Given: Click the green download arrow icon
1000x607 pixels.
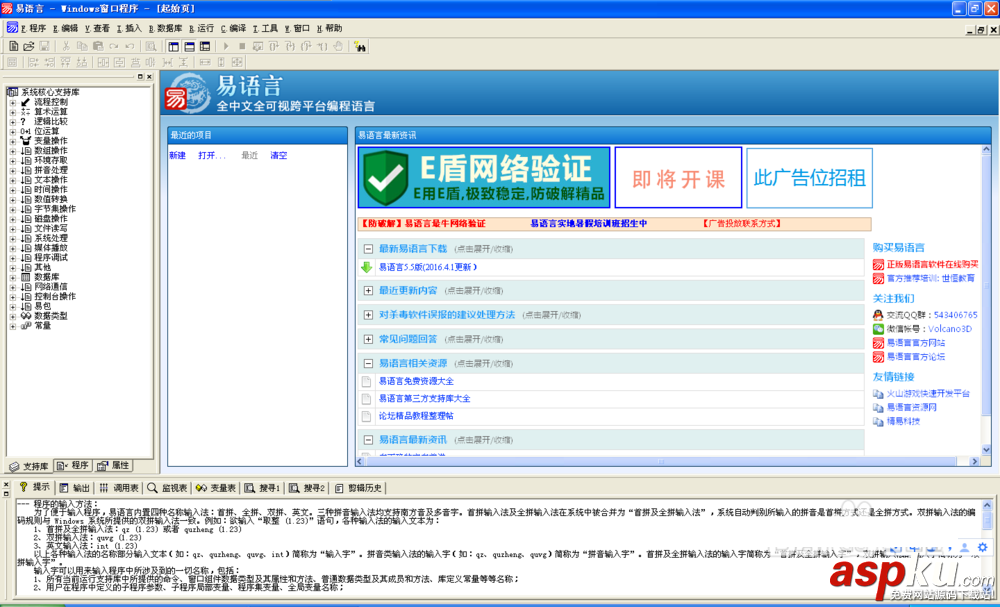Looking at the screenshot, I should 366,267.
